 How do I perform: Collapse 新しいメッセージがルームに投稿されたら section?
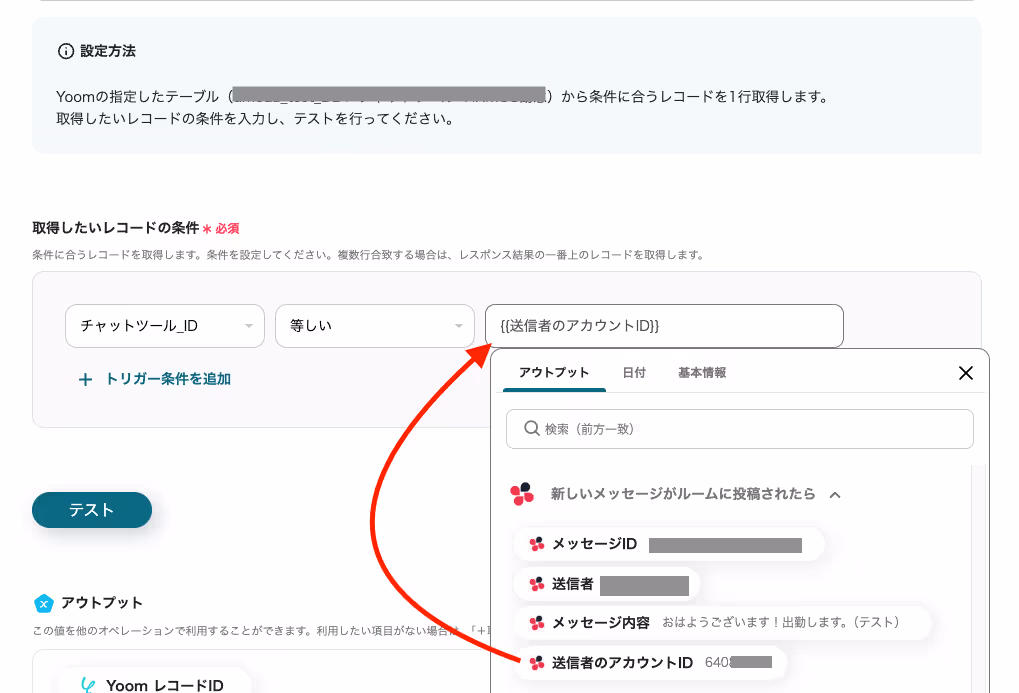click(835, 495)
